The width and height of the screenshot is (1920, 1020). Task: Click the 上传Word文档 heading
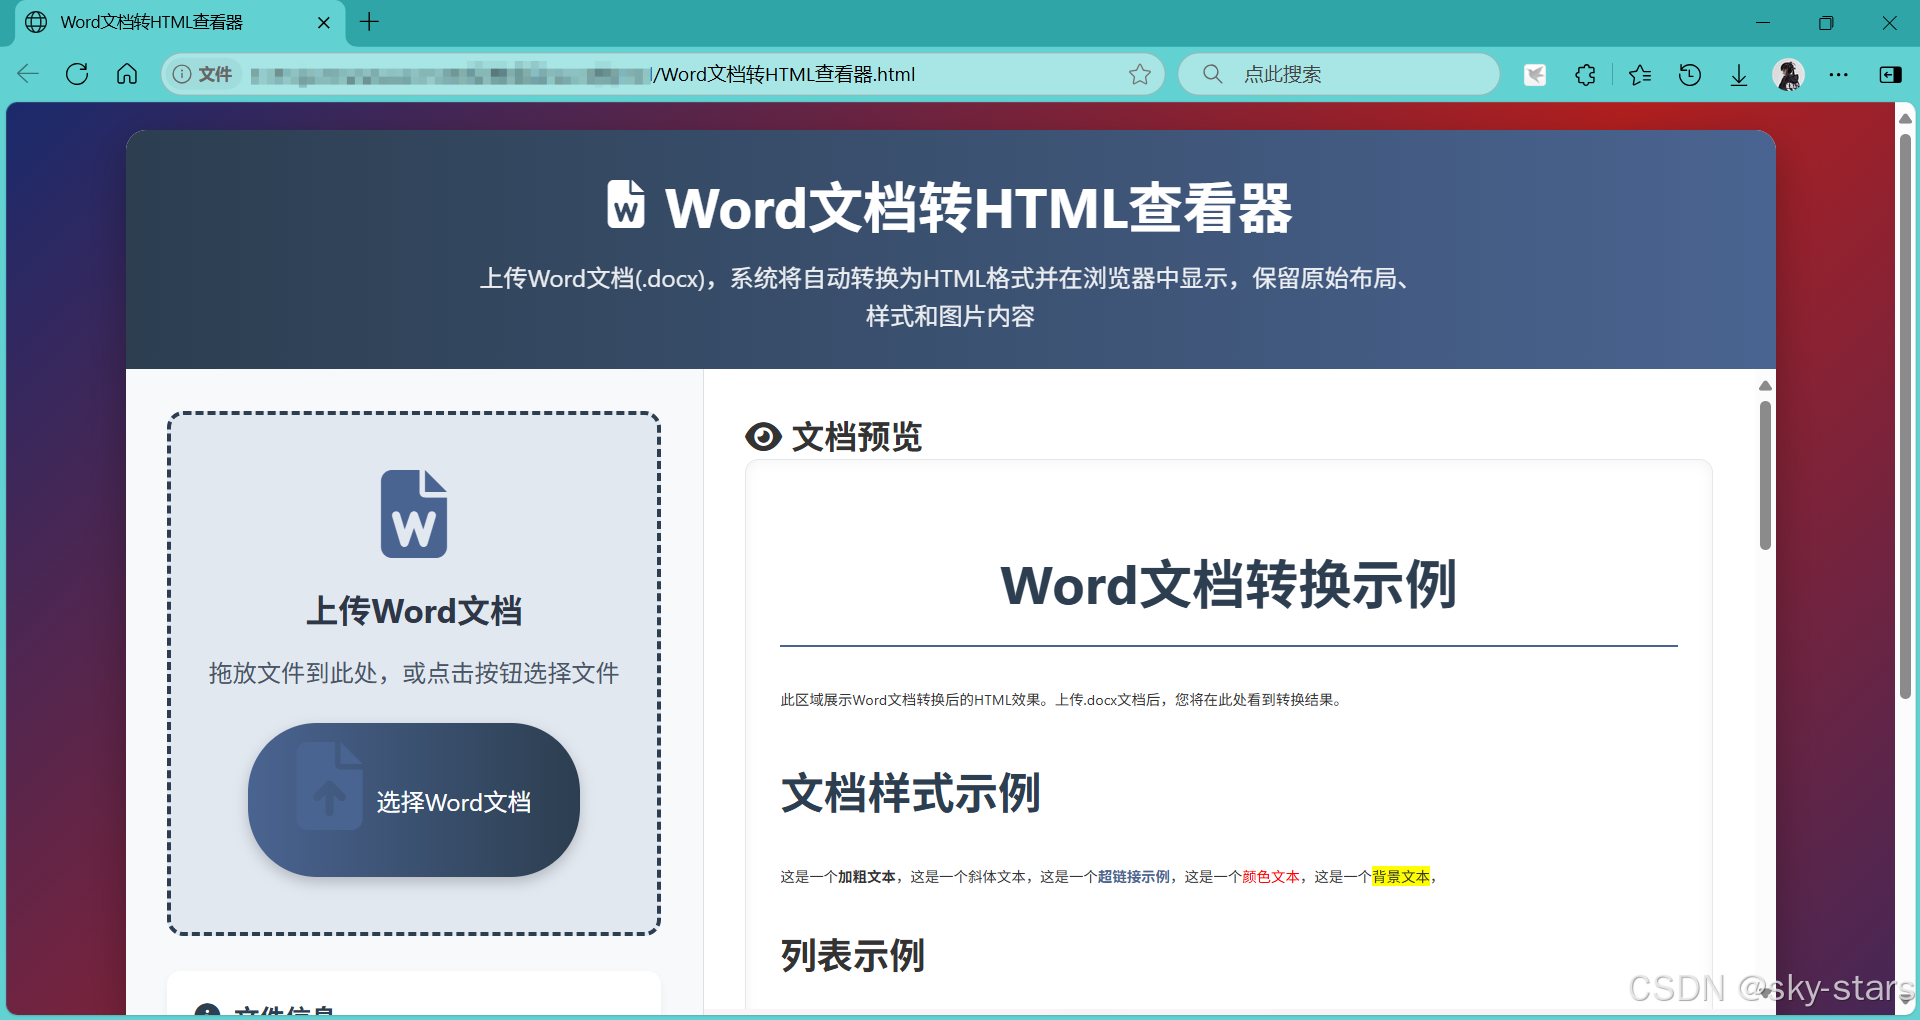(414, 611)
